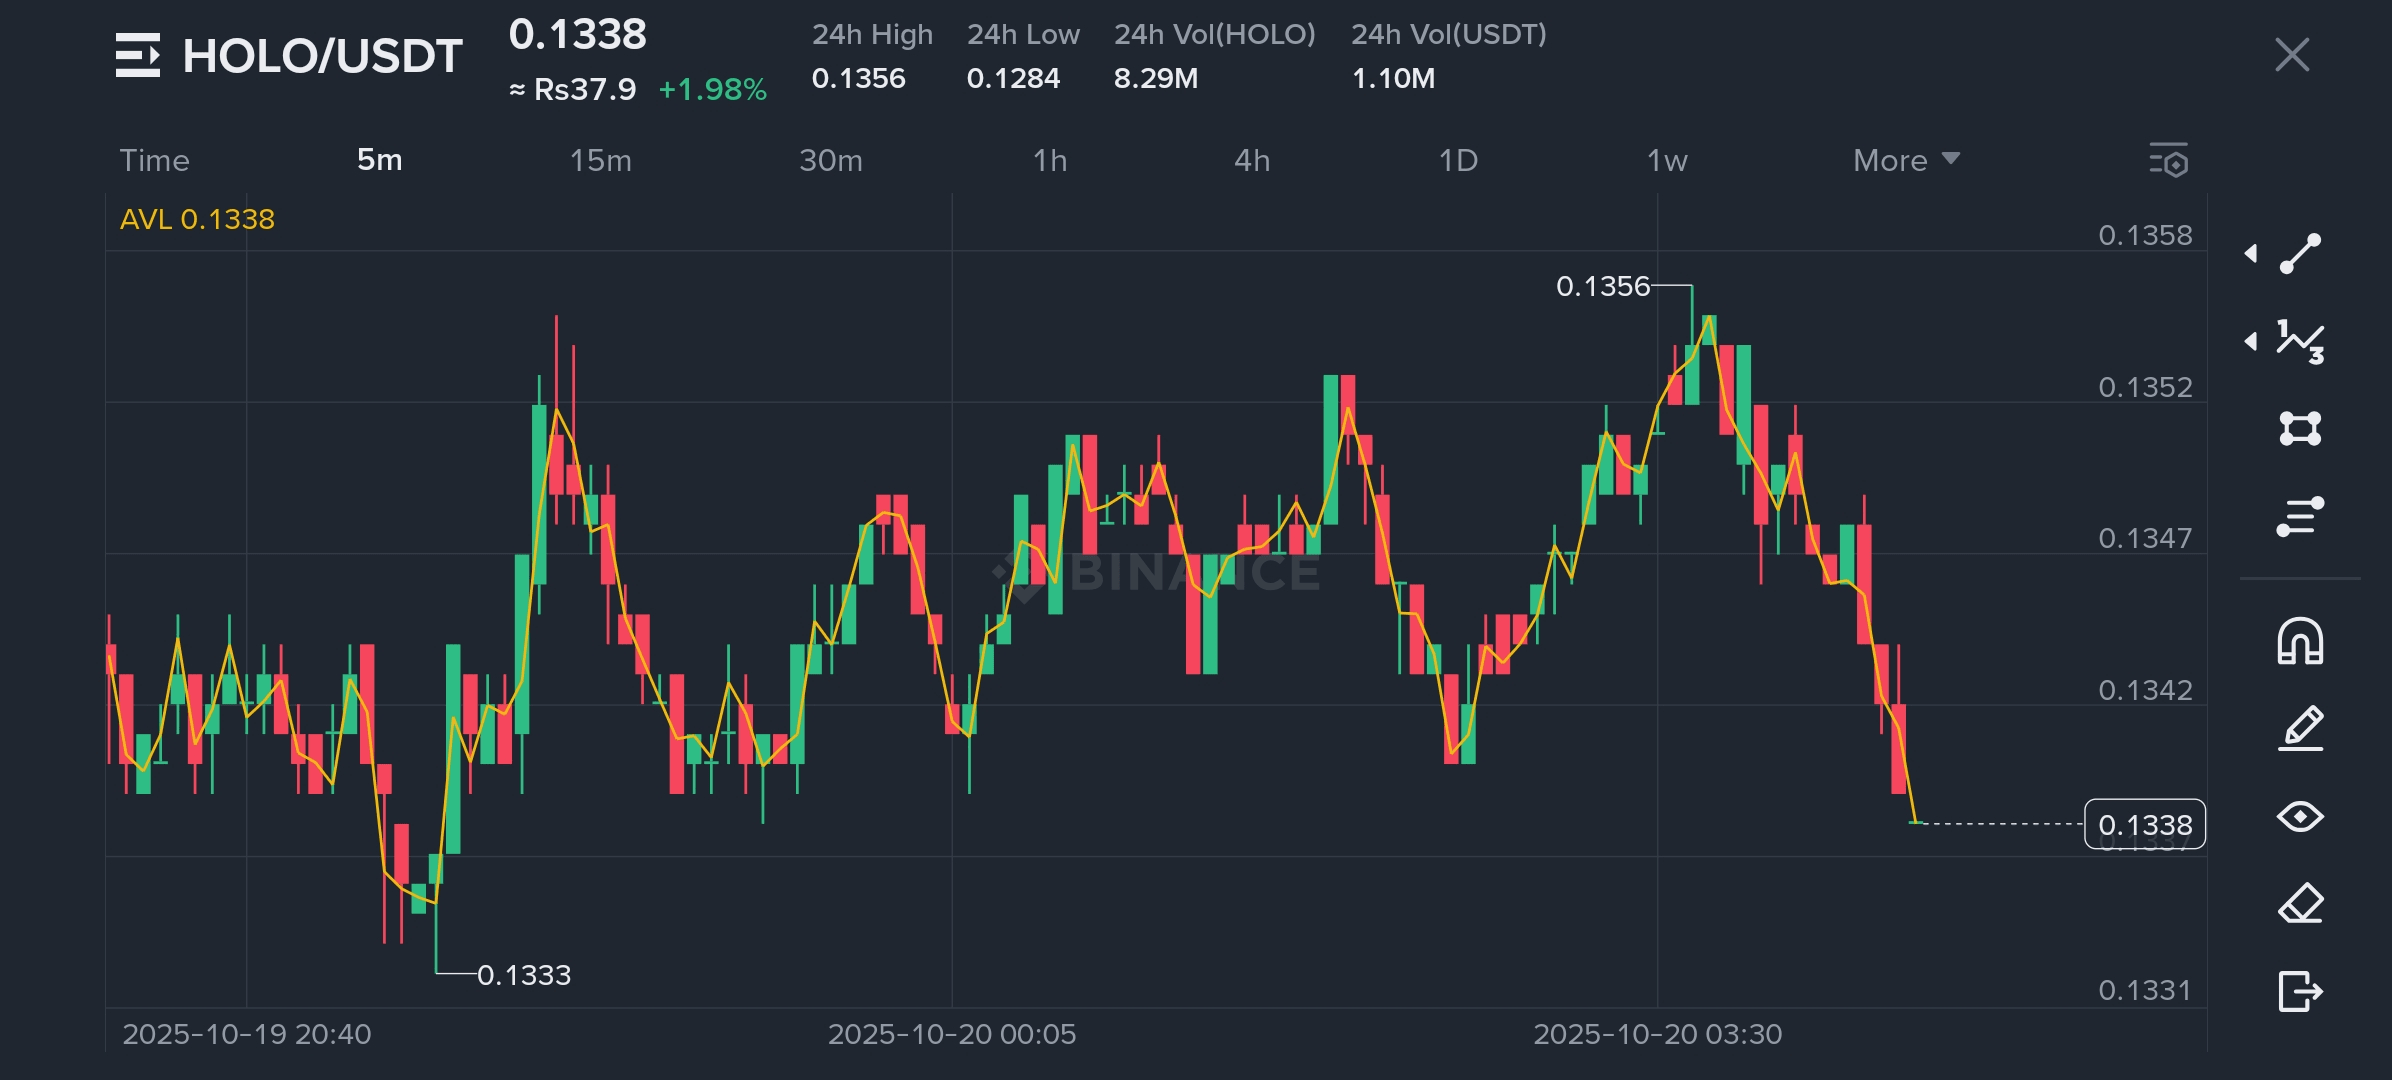2392x1080 pixels.
Task: Switch to the 15m interval tab
Action: (600, 160)
